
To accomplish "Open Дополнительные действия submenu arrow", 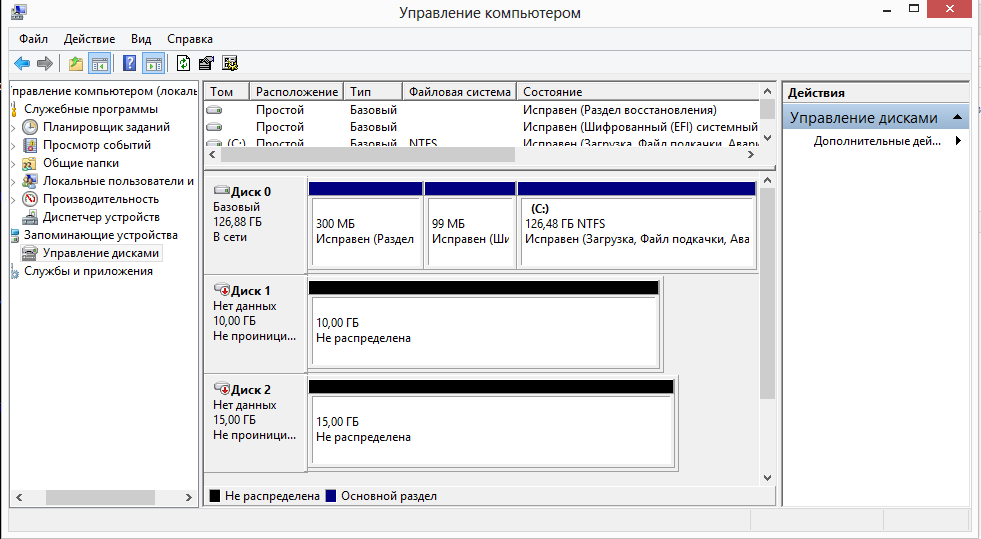I will click(958, 141).
